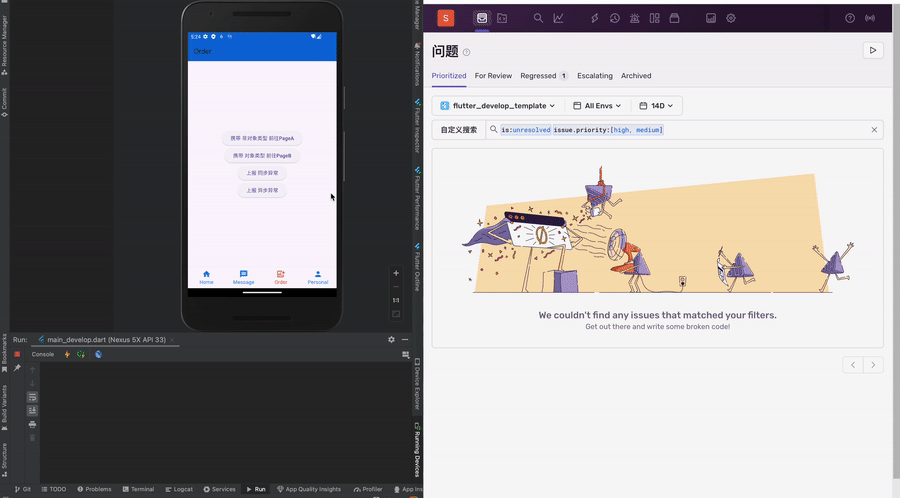Toggle Soft-Wrap in Run console

tap(32, 397)
